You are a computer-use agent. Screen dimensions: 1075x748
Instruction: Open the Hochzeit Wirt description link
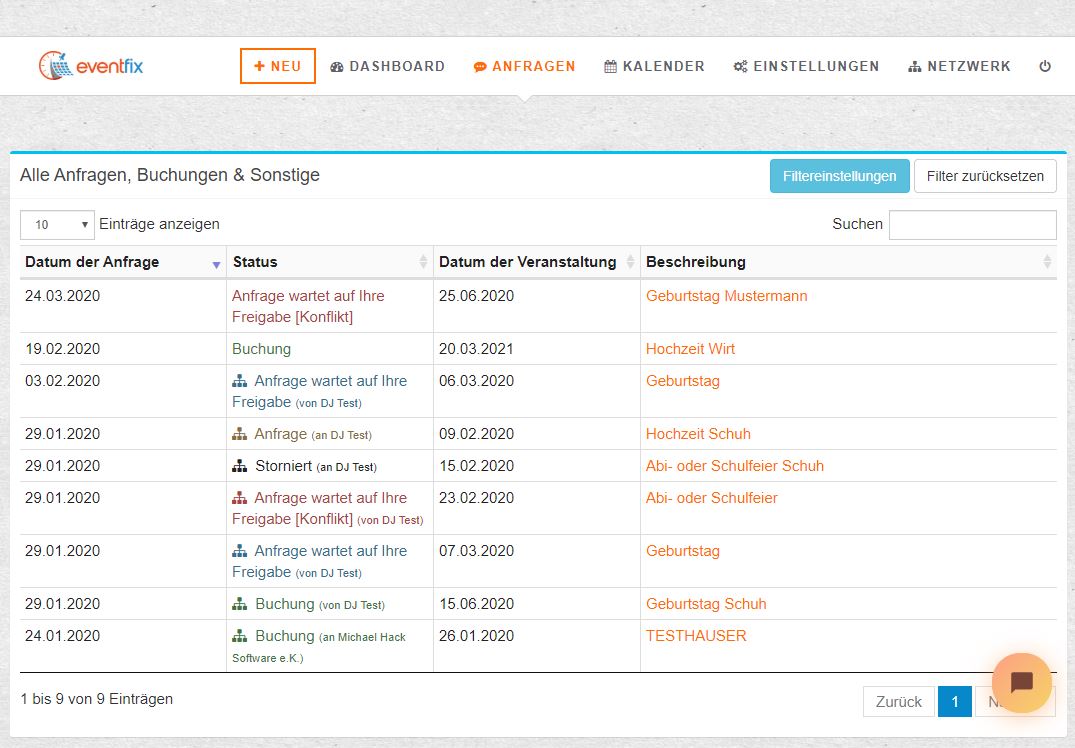[x=690, y=349]
